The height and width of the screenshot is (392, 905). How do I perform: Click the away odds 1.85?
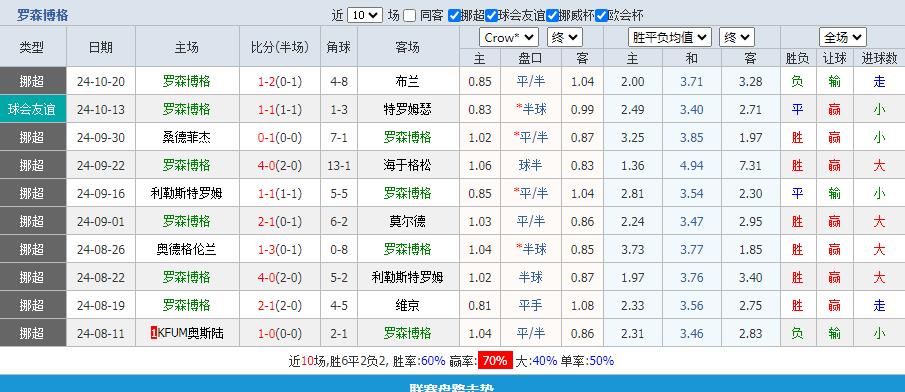point(750,249)
